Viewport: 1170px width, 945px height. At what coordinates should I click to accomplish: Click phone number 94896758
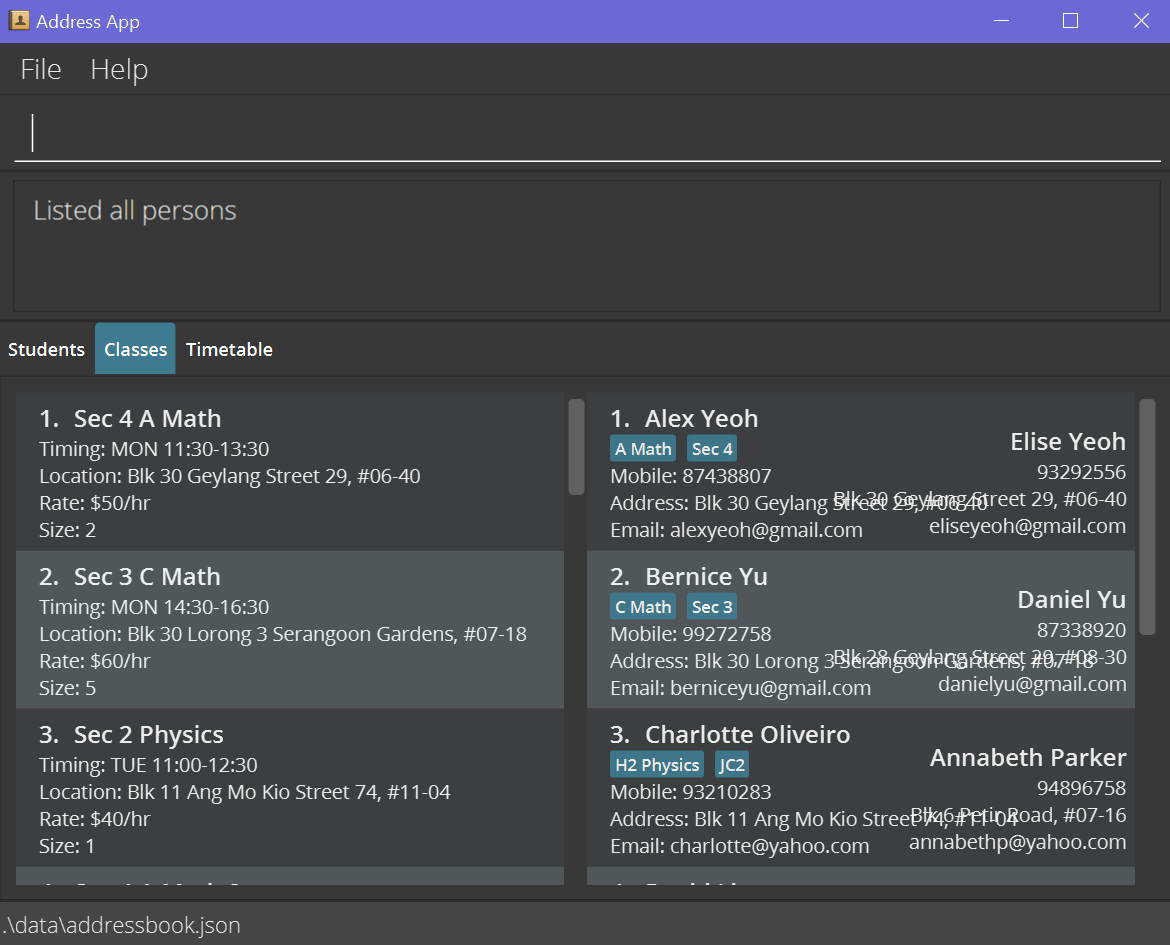click(1081, 788)
